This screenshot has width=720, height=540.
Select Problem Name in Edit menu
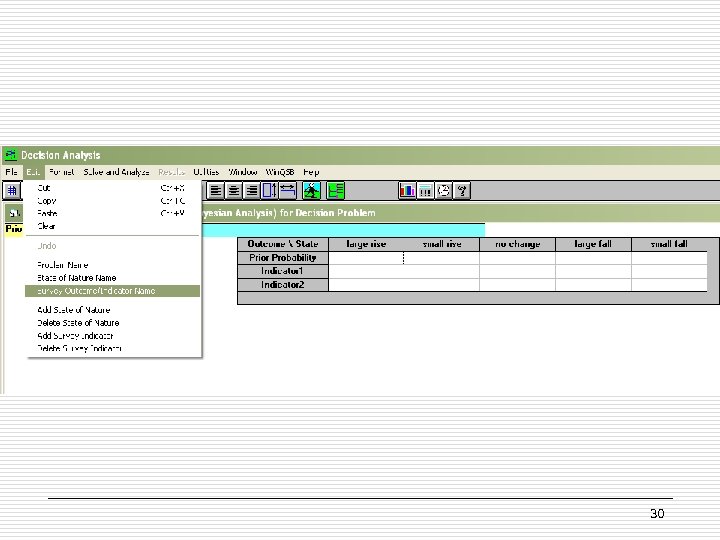click(112, 265)
